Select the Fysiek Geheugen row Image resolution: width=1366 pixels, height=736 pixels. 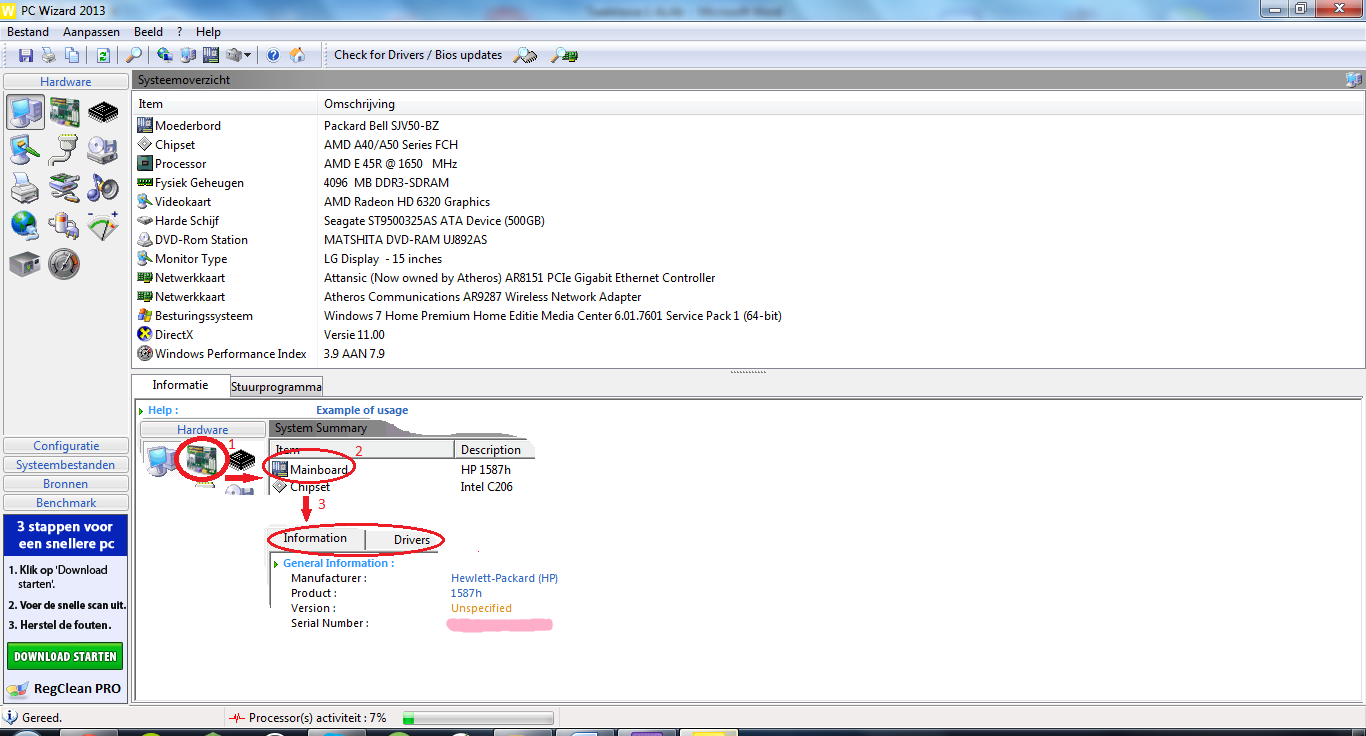(x=748, y=183)
